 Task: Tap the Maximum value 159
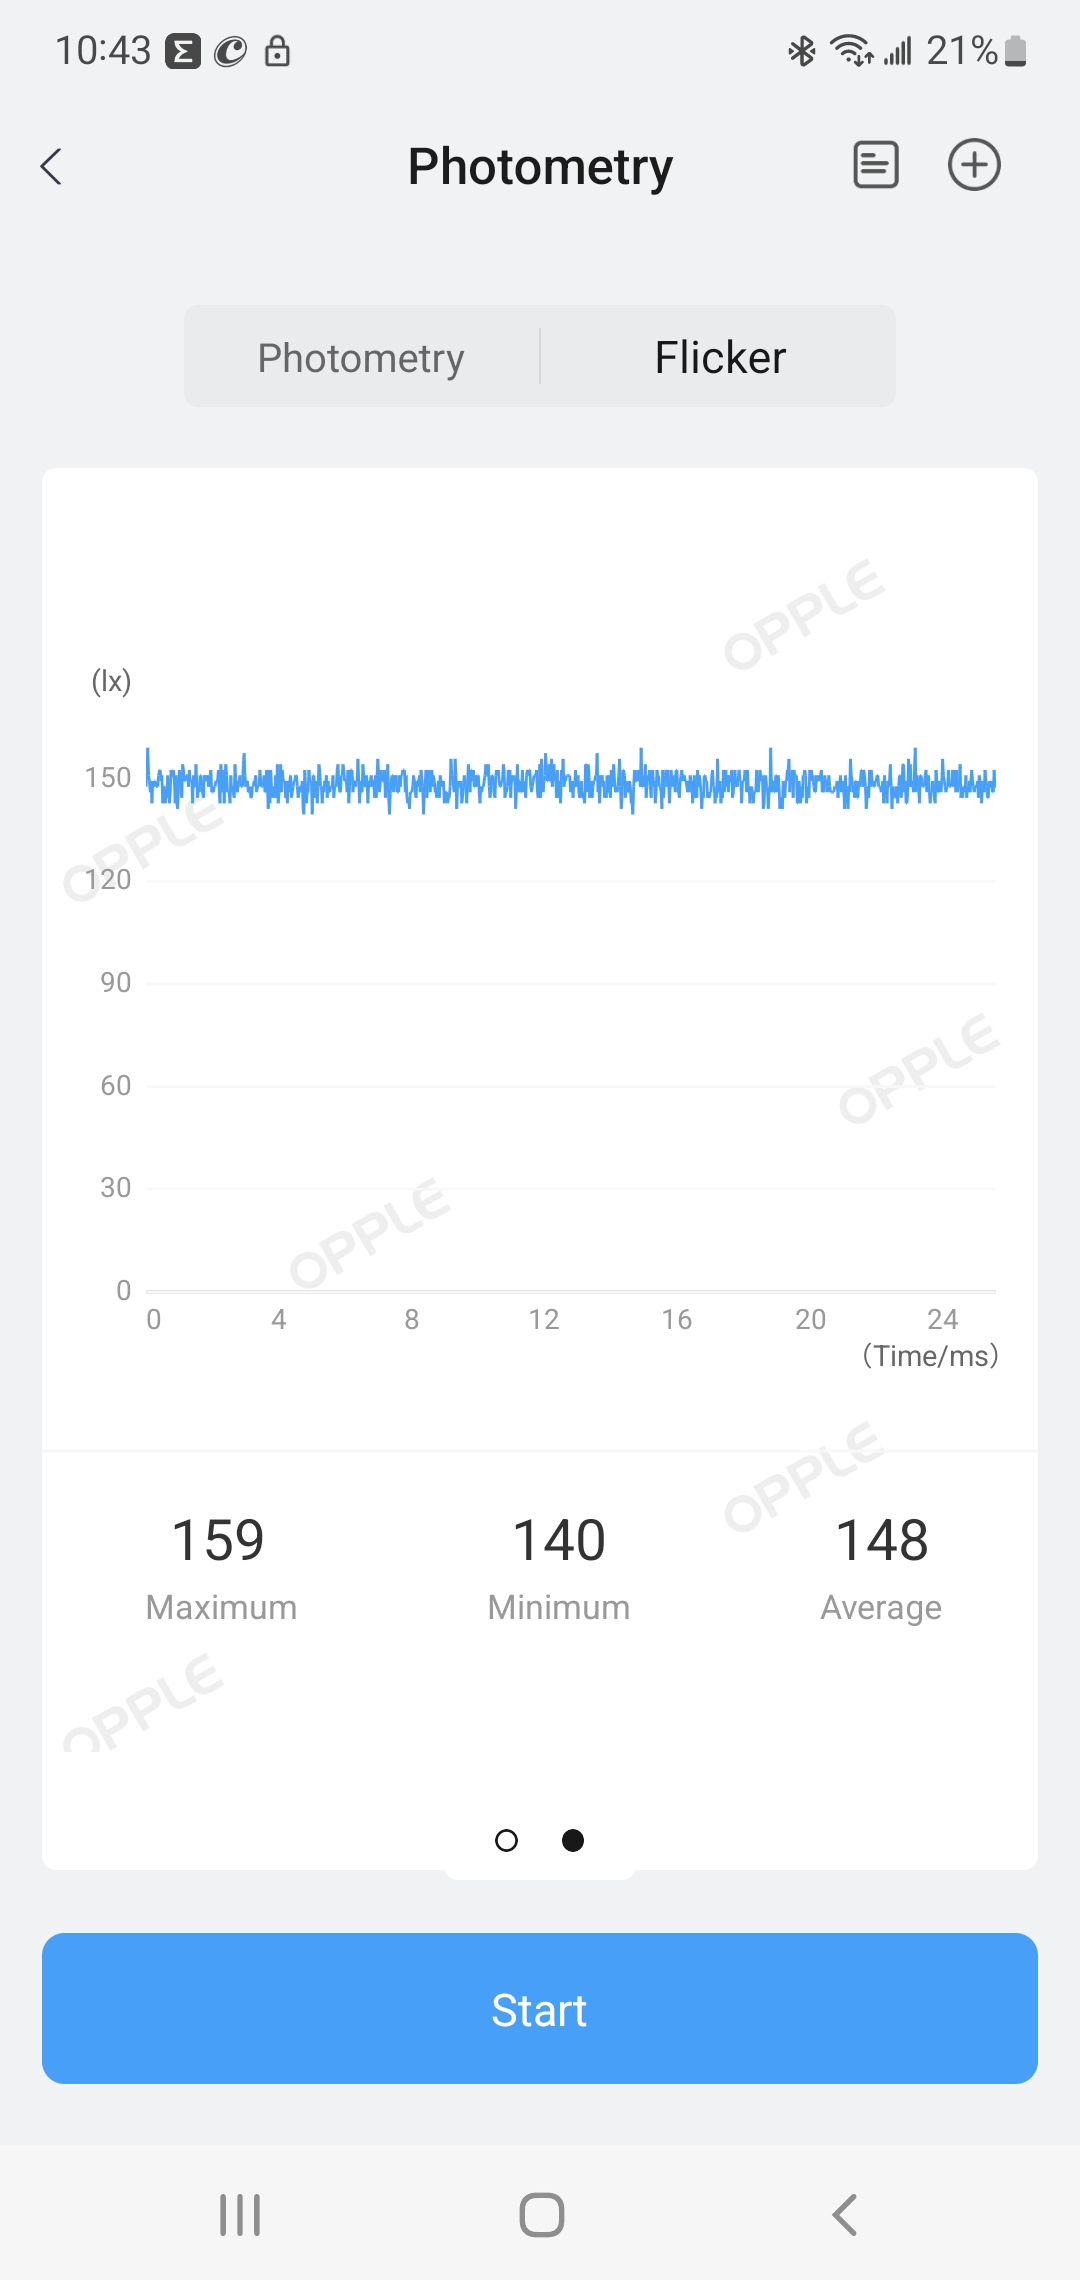point(219,1540)
